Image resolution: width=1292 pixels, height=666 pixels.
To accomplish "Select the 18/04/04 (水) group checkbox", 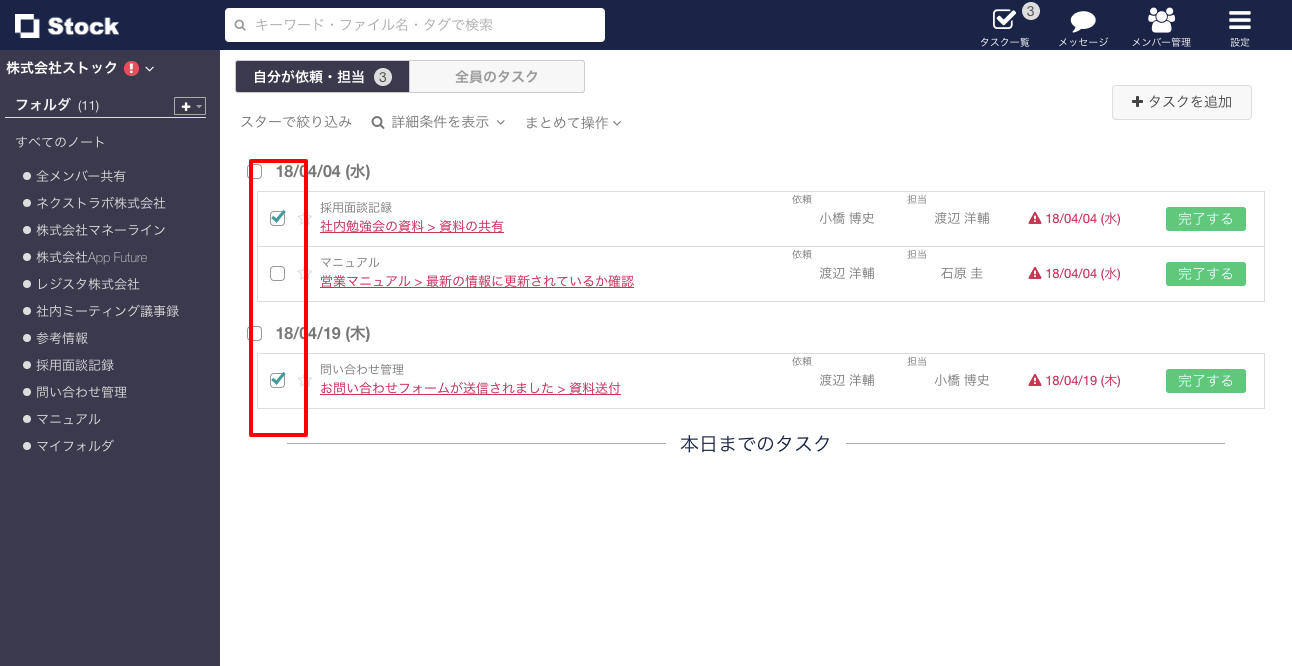I will 252,171.
